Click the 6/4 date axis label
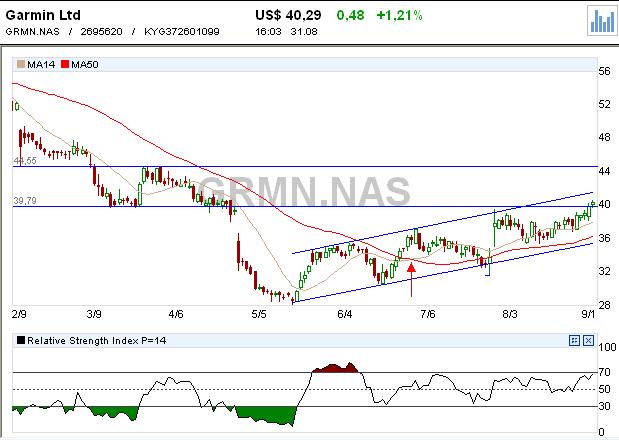 click(x=345, y=314)
